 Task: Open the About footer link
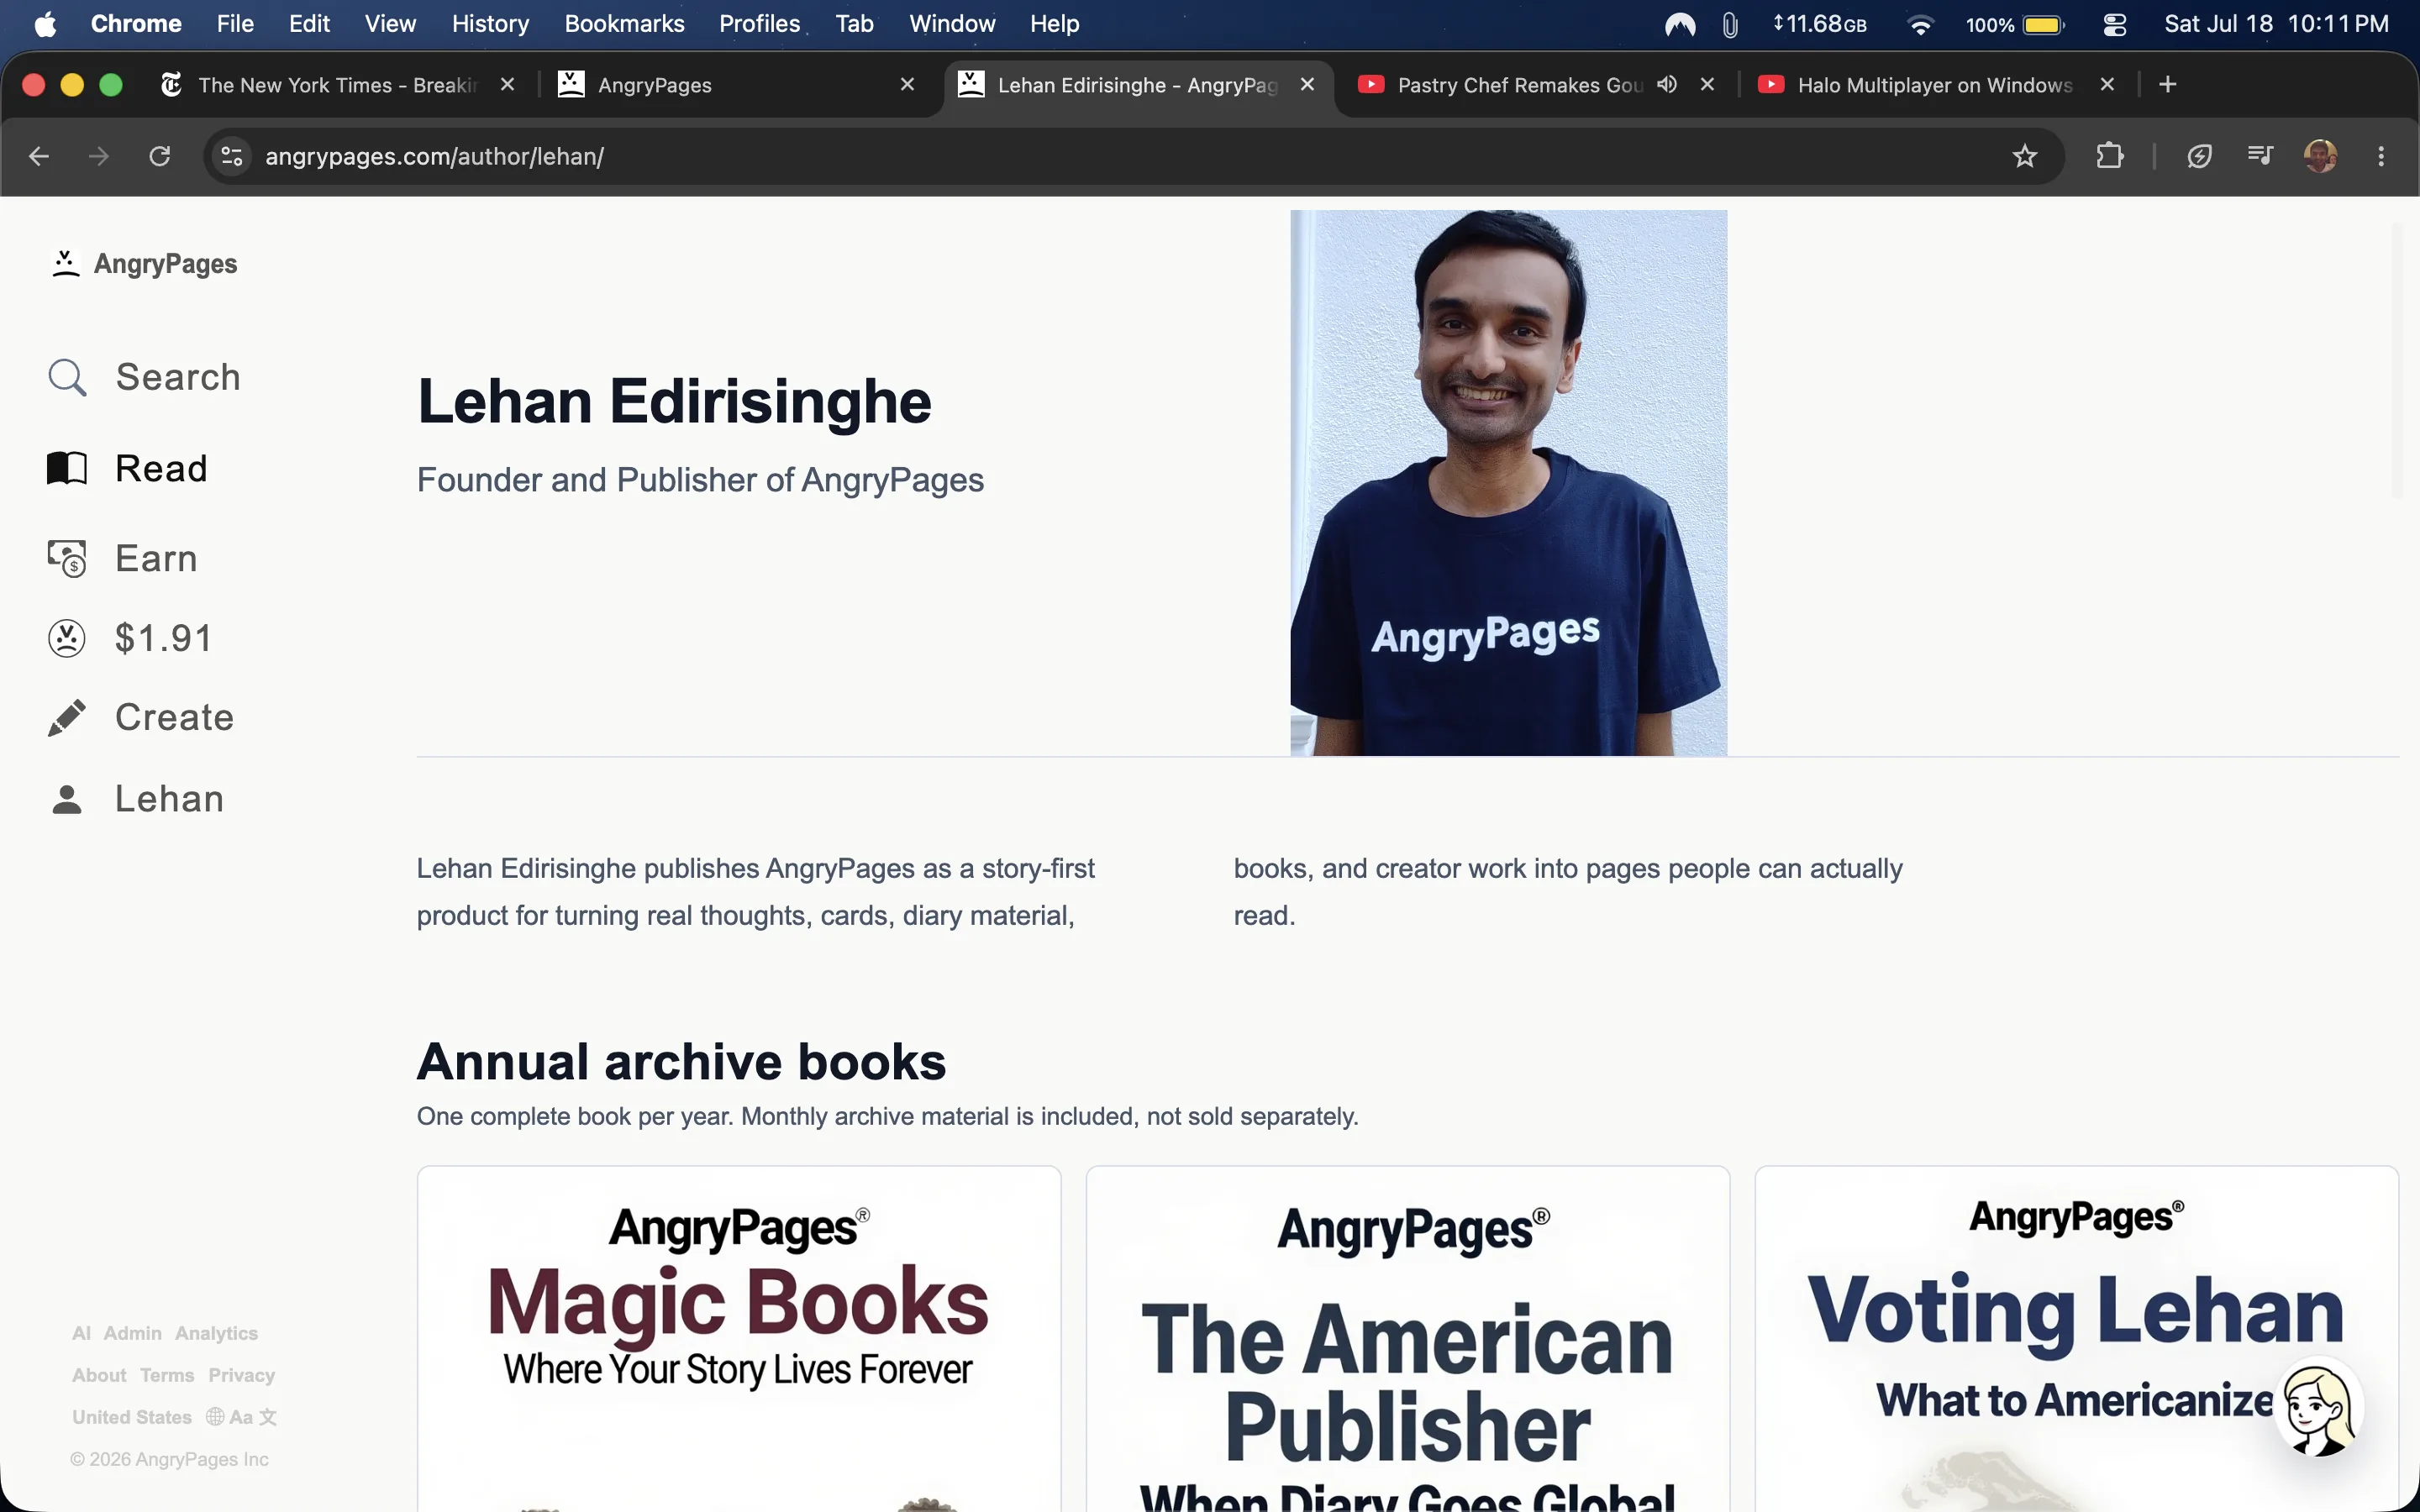pyautogui.click(x=99, y=1375)
